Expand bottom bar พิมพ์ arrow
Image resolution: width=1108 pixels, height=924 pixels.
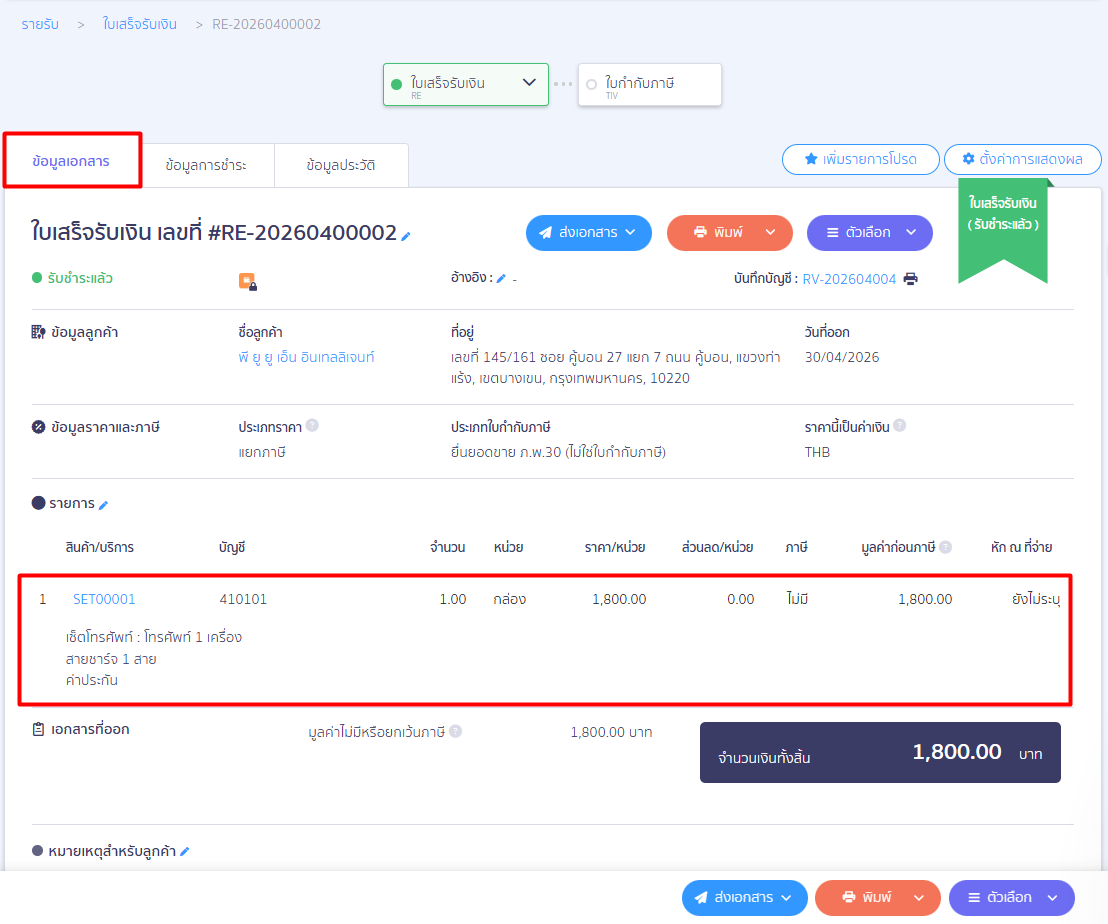919,898
